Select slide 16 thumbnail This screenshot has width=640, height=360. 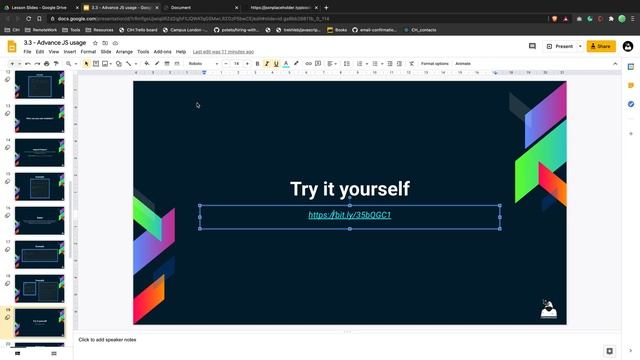click(40, 220)
